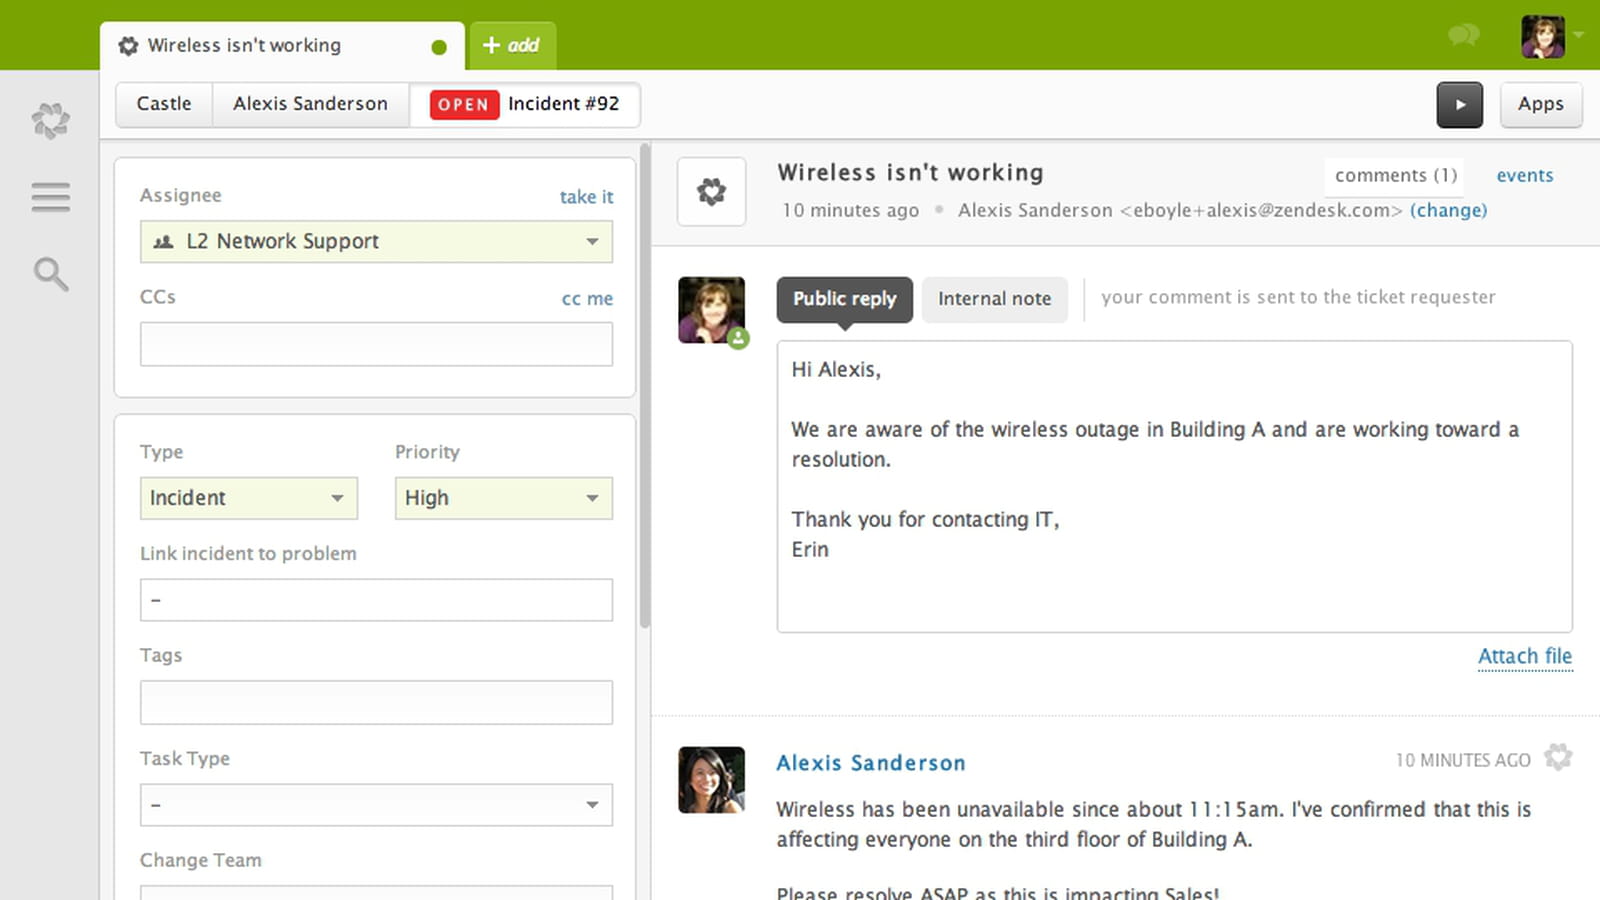Viewport: 1600px width, 900px height.
Task: Open the Zendesk home logo in sidebar
Action: point(50,121)
